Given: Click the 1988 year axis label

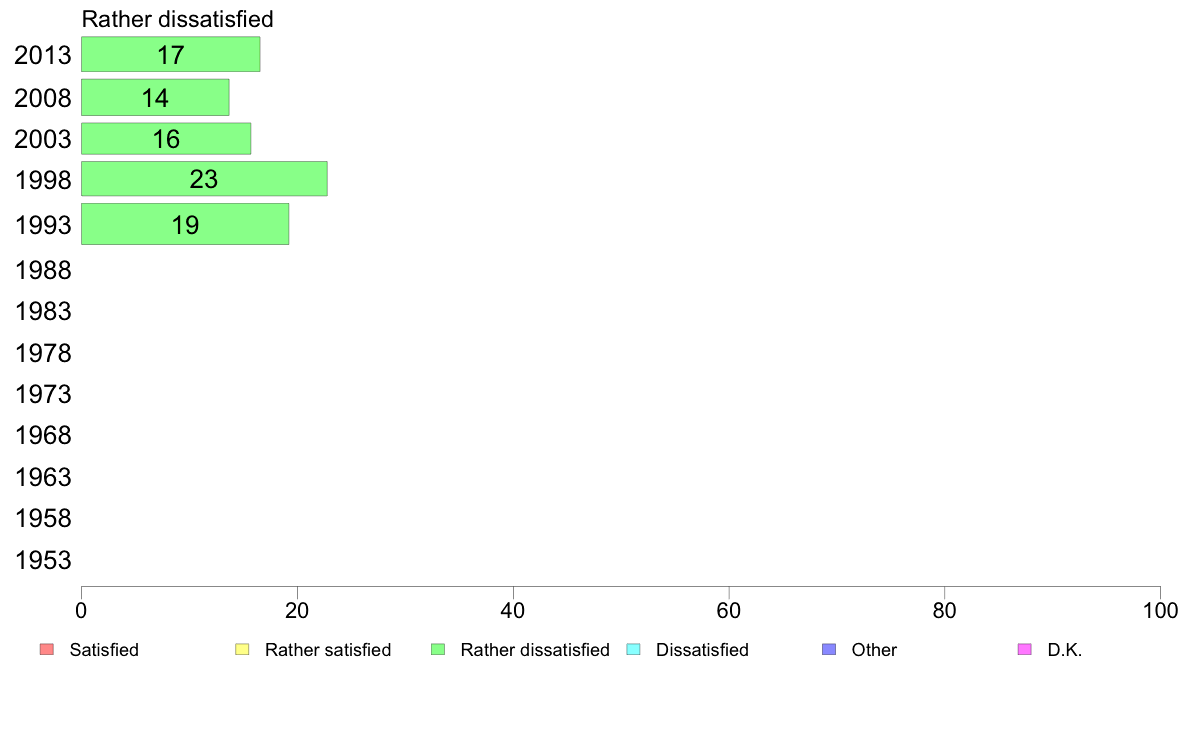Looking at the screenshot, I should point(43,271).
